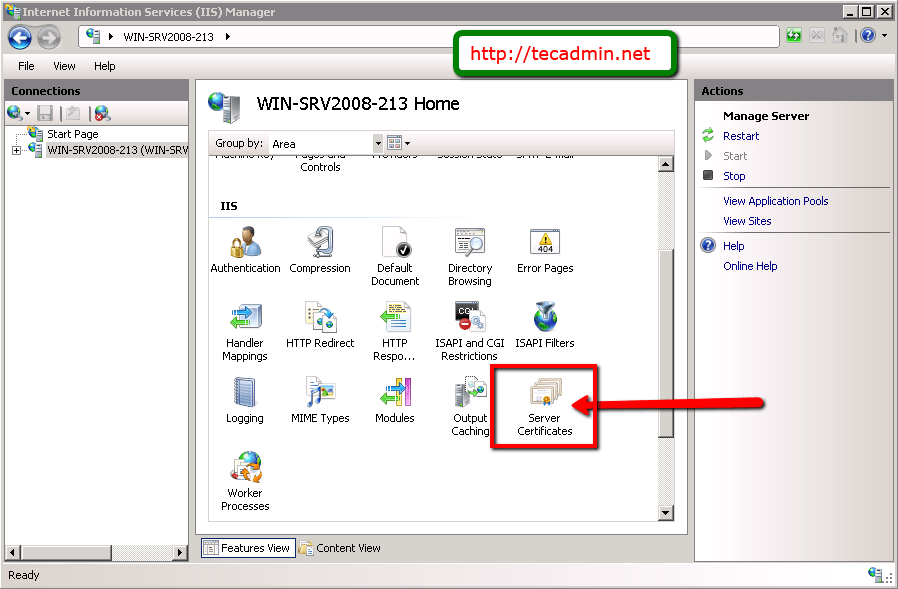Open the Directory Browsing feature
898x589 pixels.
pos(470,248)
